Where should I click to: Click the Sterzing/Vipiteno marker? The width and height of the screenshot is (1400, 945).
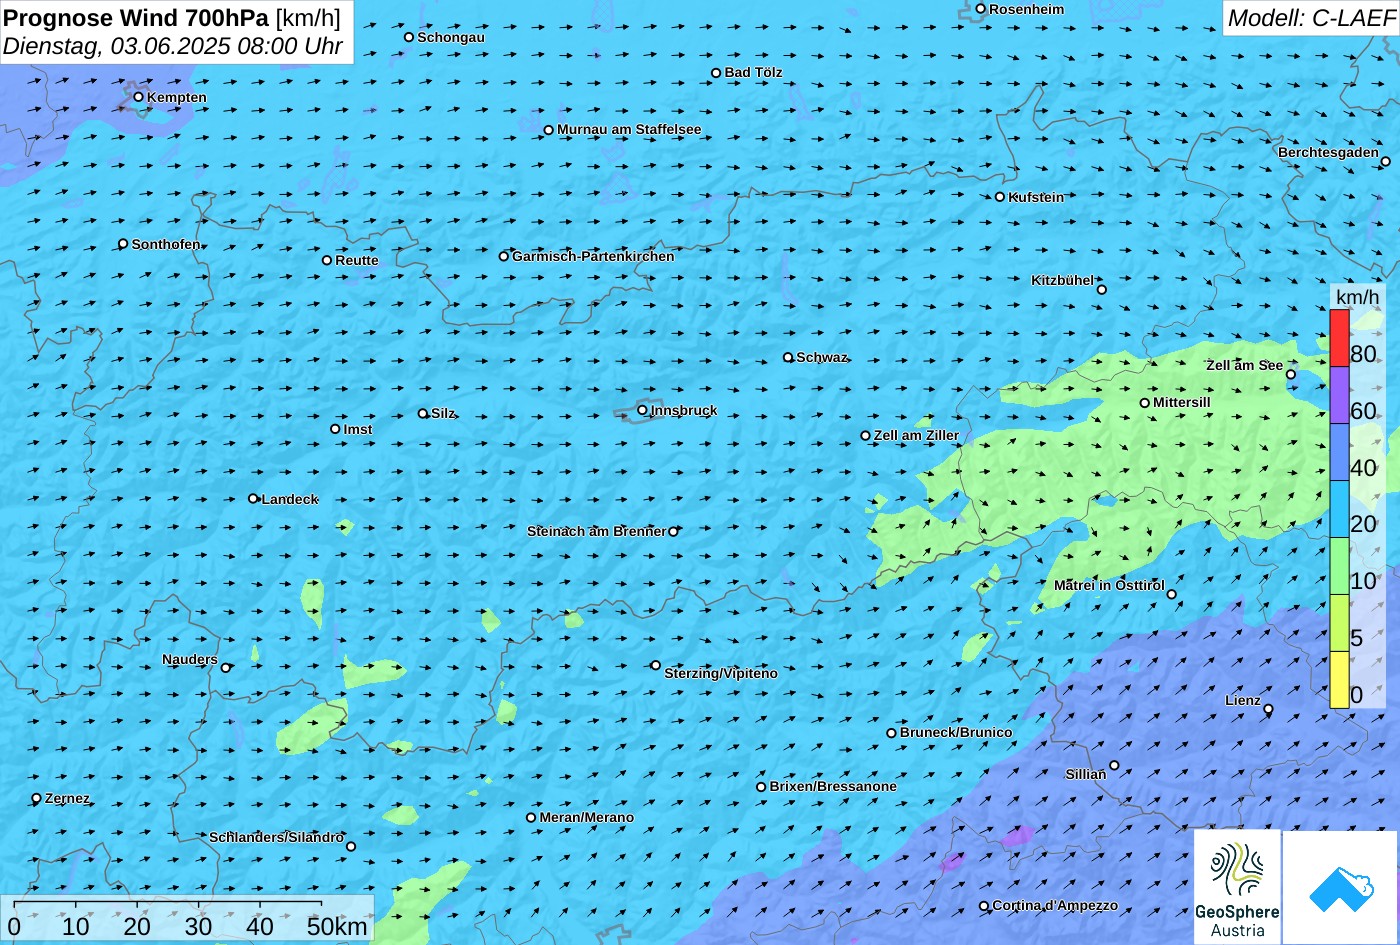[656, 665]
